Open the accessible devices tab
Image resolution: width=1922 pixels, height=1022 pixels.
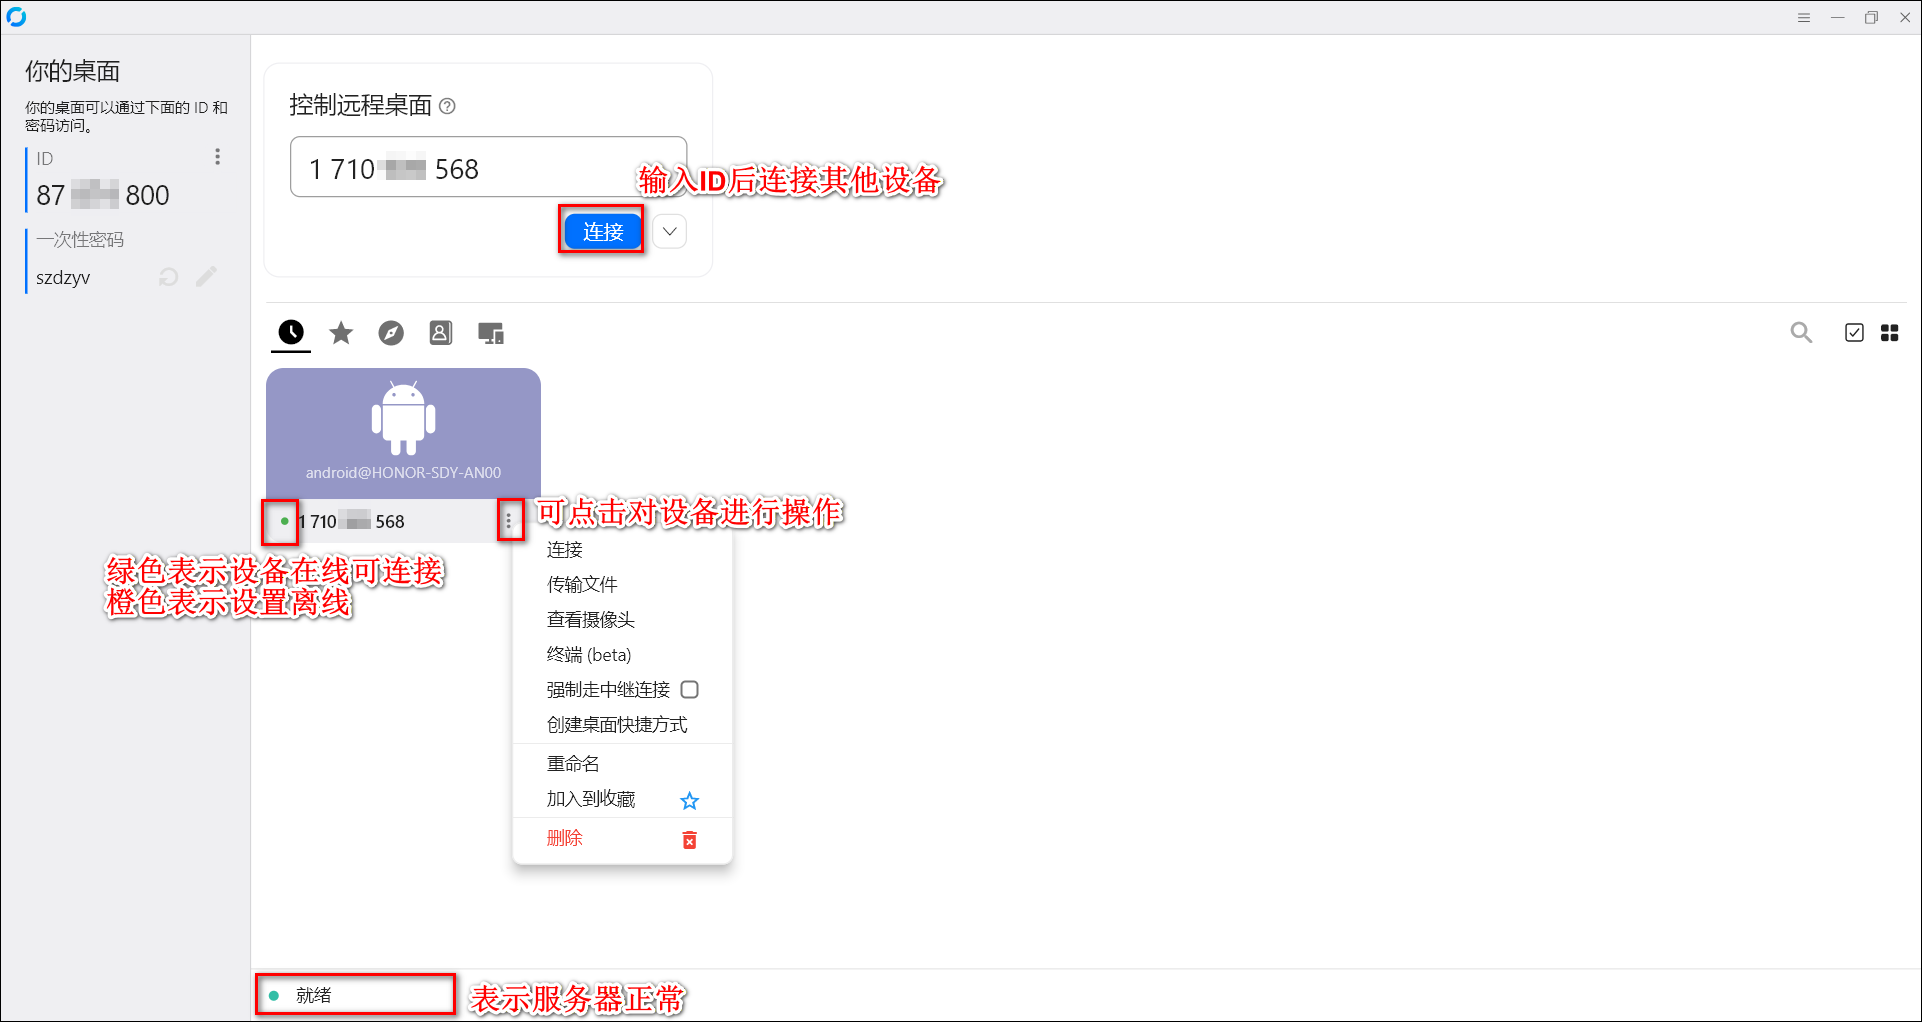coord(491,333)
